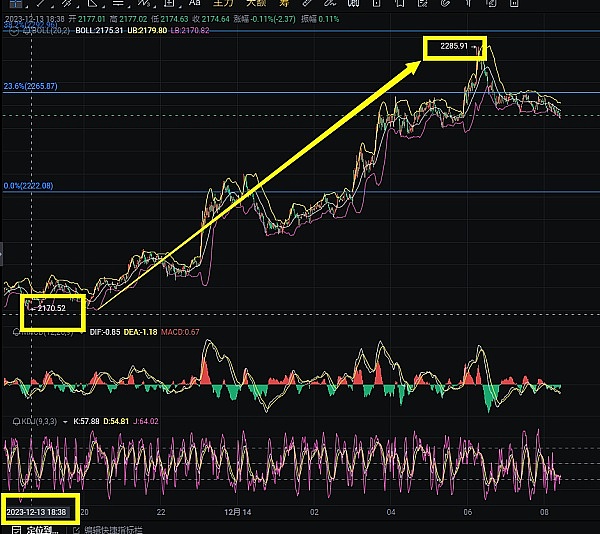Click the 定位到 button
Screen dimensions: 600x534
(x=42, y=528)
